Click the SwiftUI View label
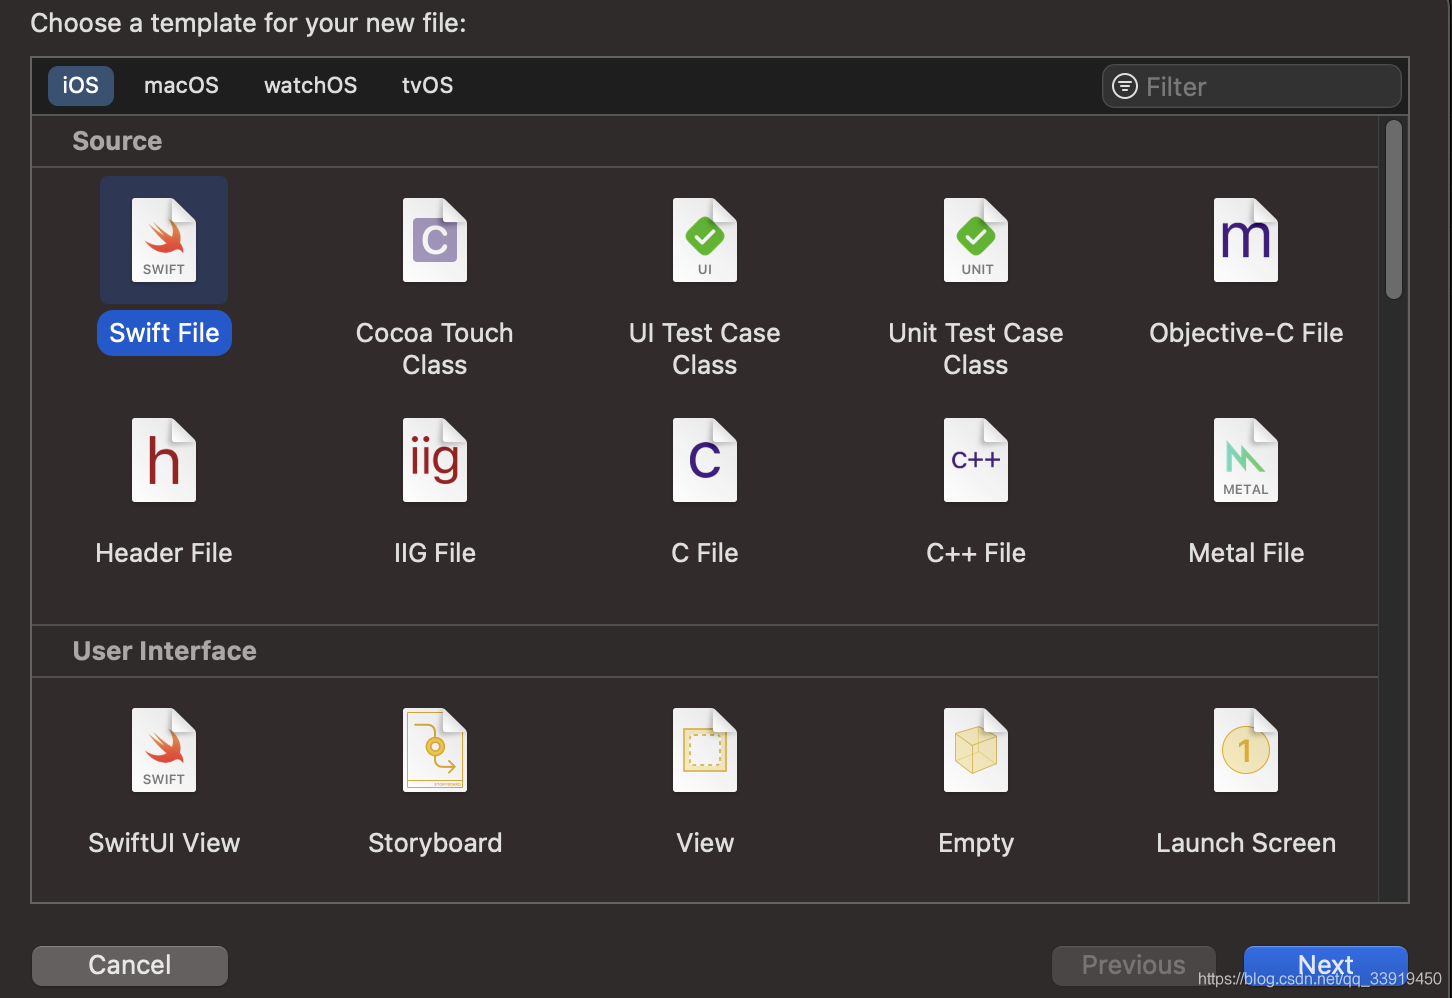The height and width of the screenshot is (998, 1452). pyautogui.click(x=164, y=843)
